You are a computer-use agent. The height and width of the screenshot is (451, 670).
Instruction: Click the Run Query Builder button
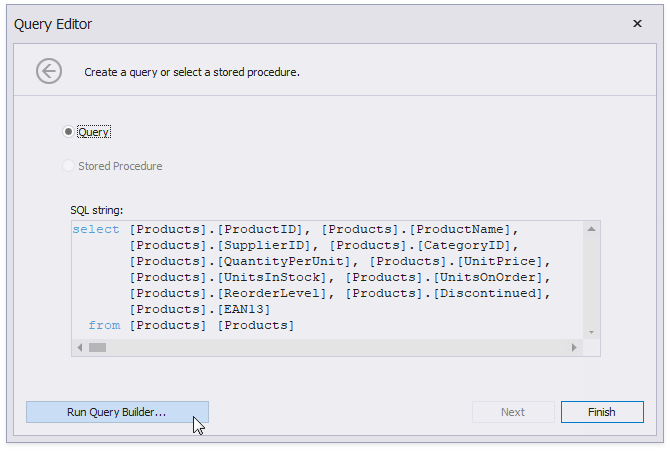coord(118,412)
